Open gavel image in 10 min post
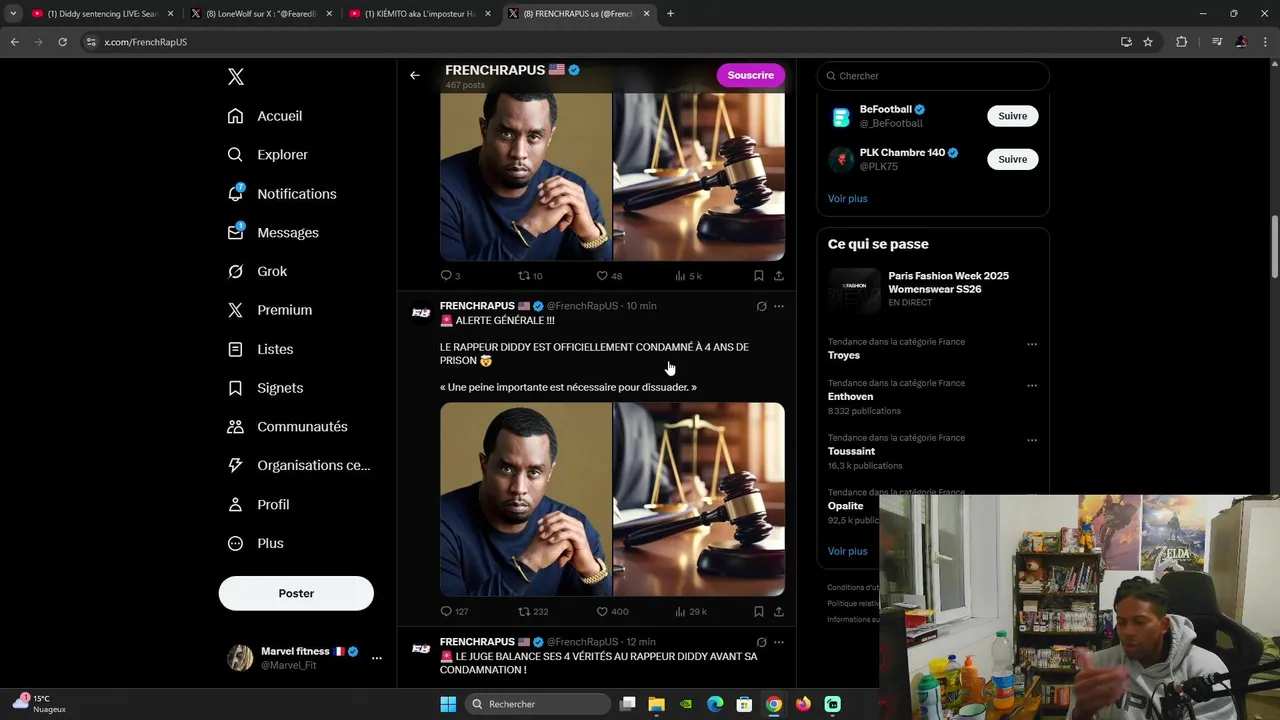 pyautogui.click(x=699, y=500)
